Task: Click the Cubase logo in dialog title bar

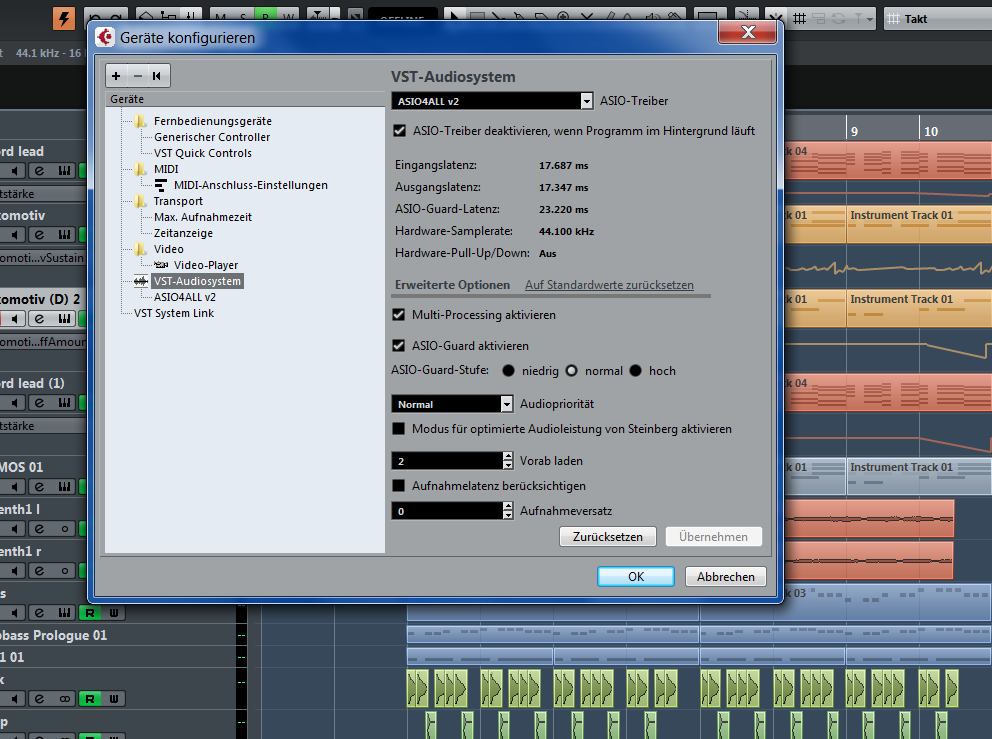Action: pos(105,37)
